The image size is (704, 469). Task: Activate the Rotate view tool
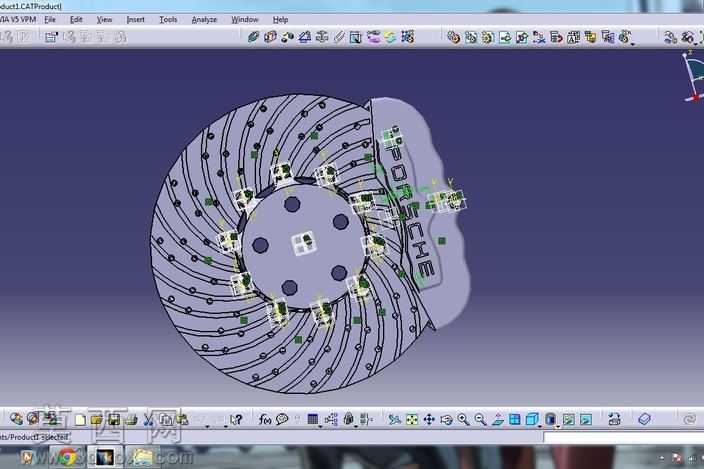(x=446, y=419)
